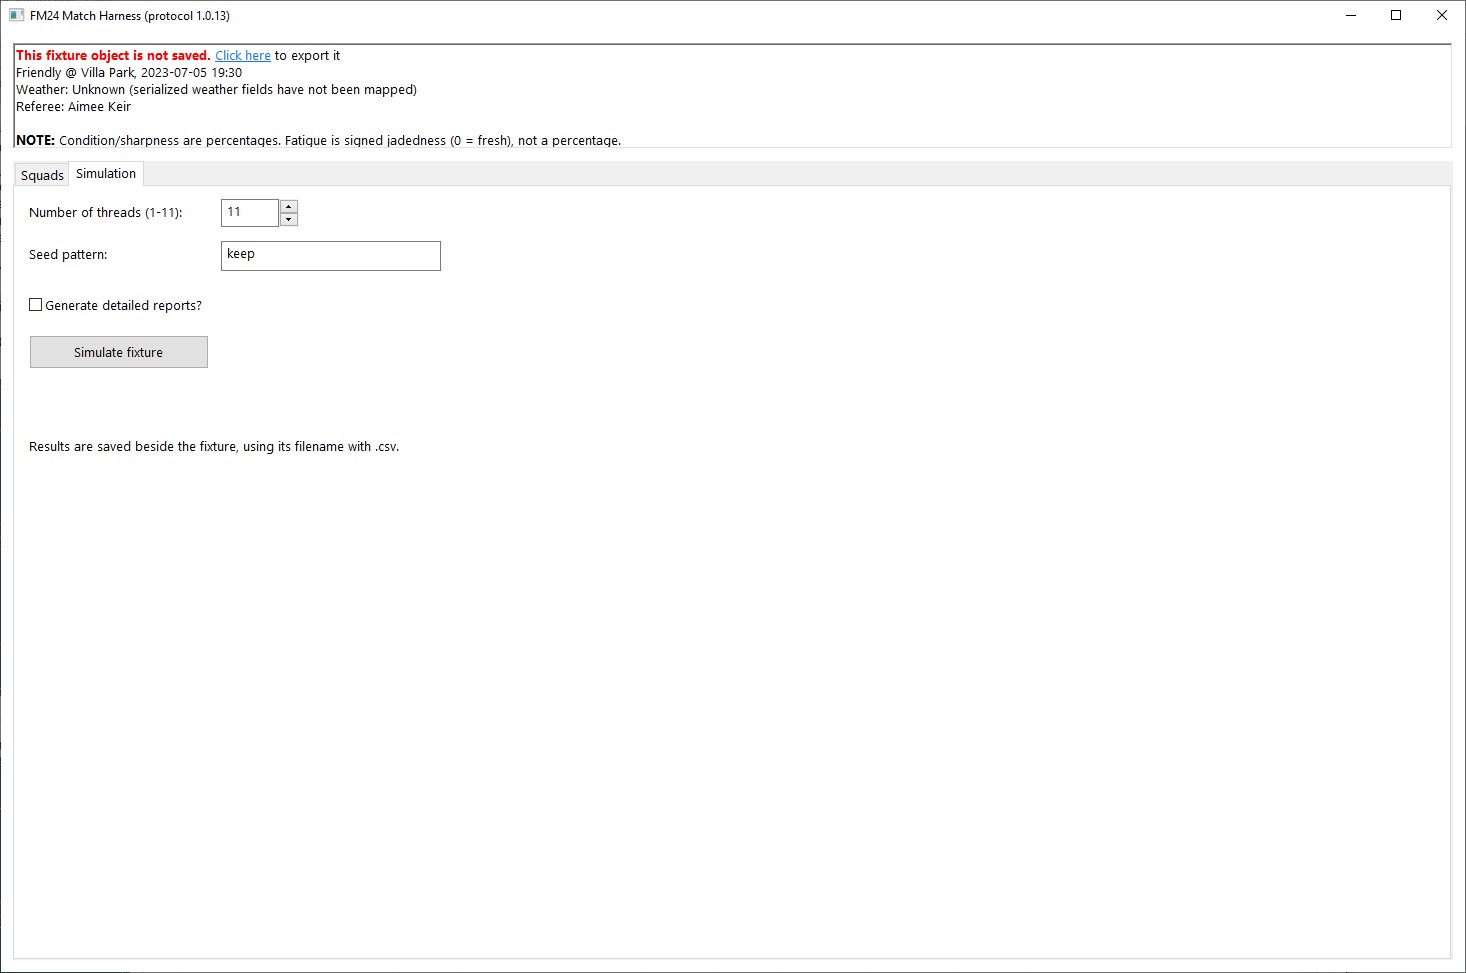Maximize the FM24 Match Harness window

(1396, 16)
